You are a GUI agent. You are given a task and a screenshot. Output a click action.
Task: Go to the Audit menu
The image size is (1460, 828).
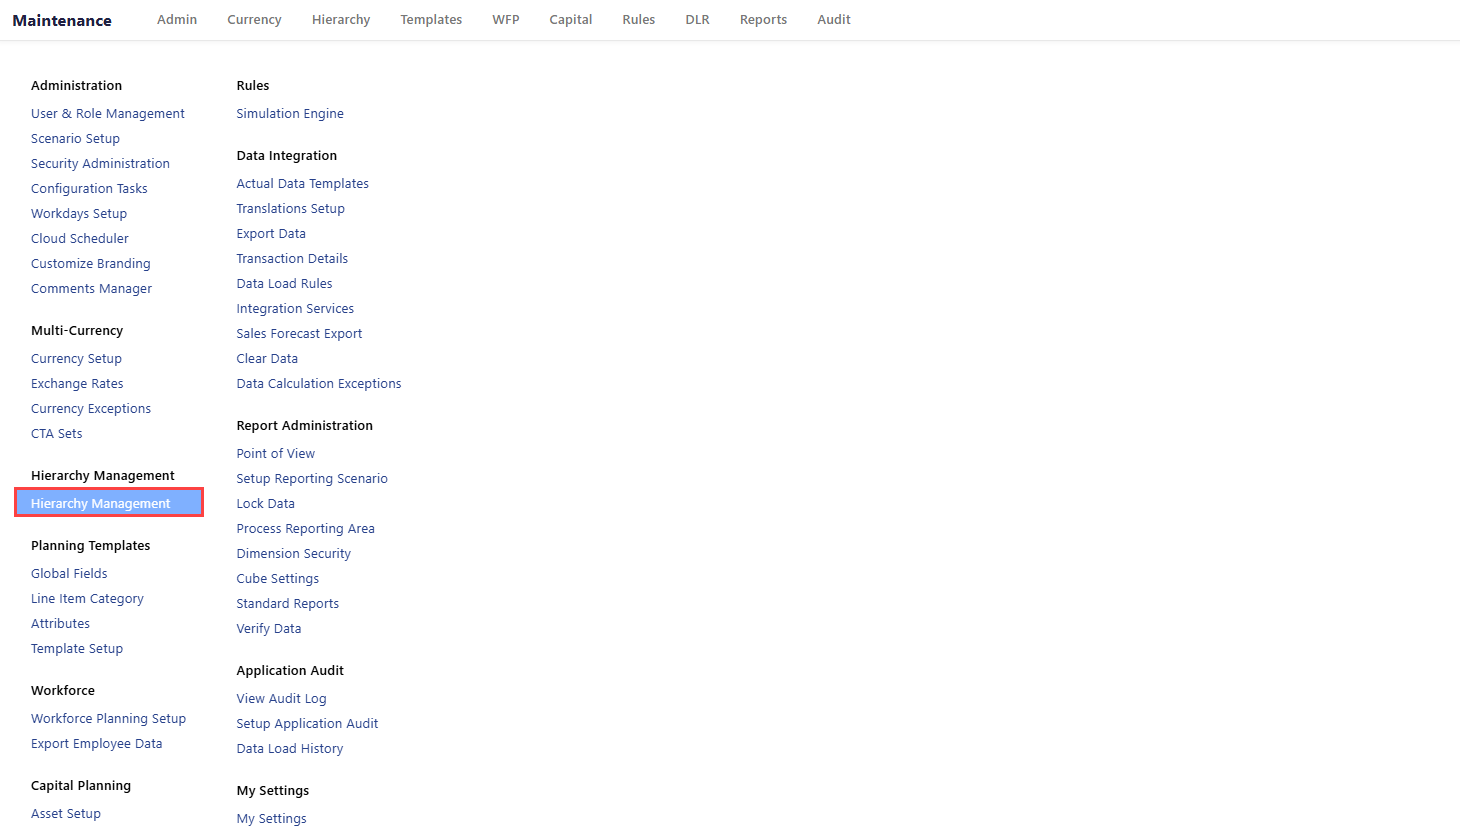click(833, 19)
